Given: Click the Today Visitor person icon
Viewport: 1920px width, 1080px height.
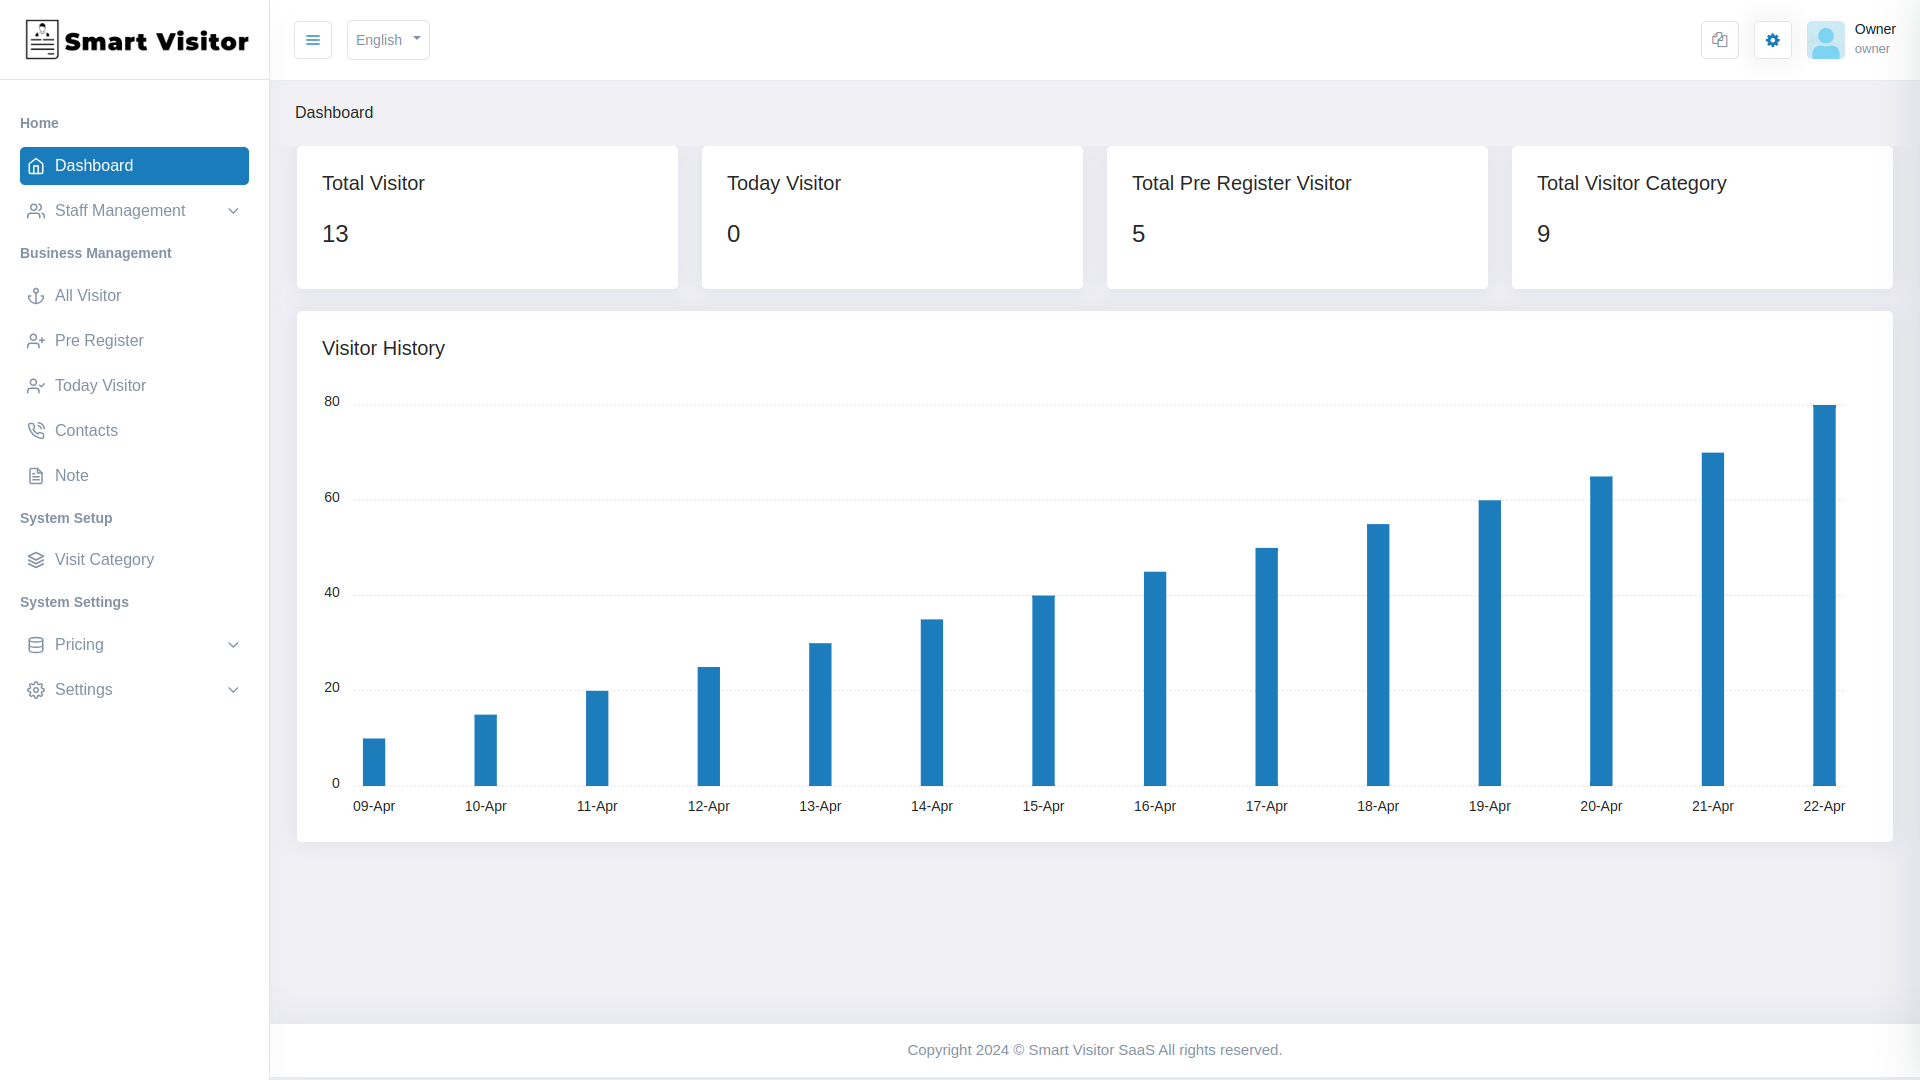Looking at the screenshot, I should click(36, 386).
